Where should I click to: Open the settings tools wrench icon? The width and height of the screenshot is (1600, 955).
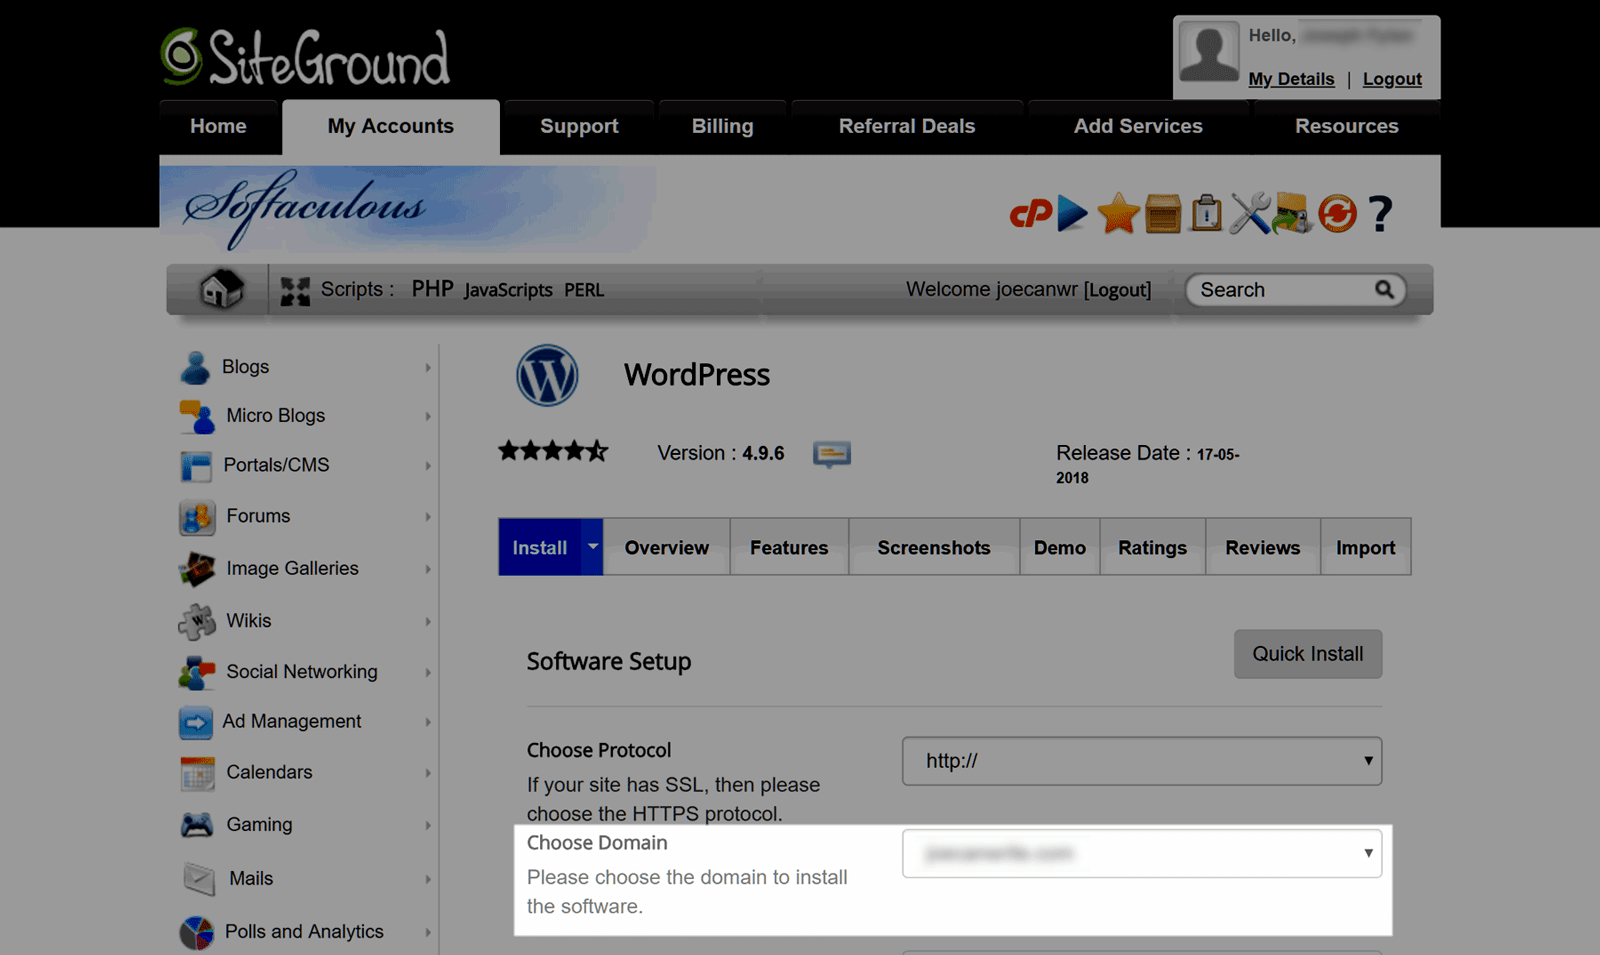pos(1249,213)
